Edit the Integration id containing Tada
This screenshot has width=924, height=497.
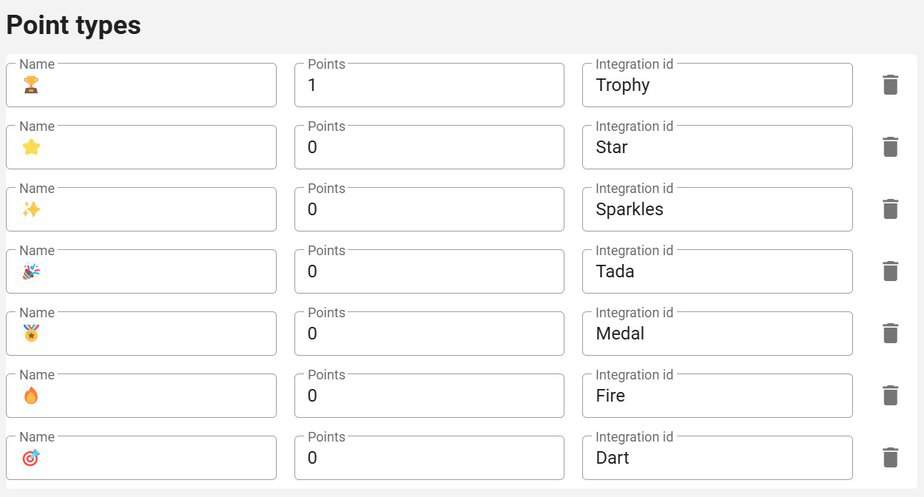pyautogui.click(x=717, y=271)
